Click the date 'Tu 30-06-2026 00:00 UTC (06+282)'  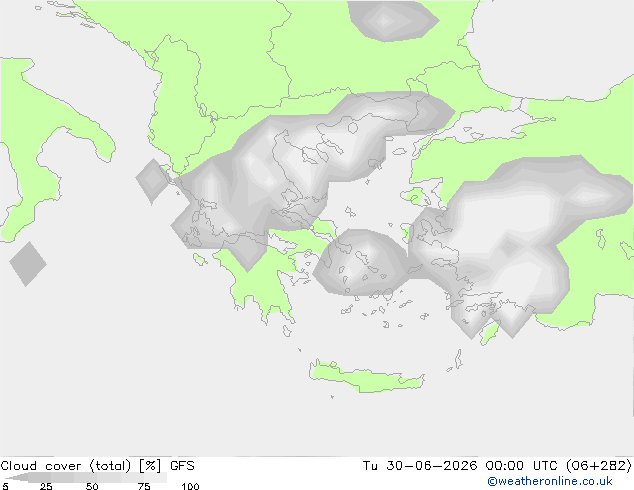point(497,466)
